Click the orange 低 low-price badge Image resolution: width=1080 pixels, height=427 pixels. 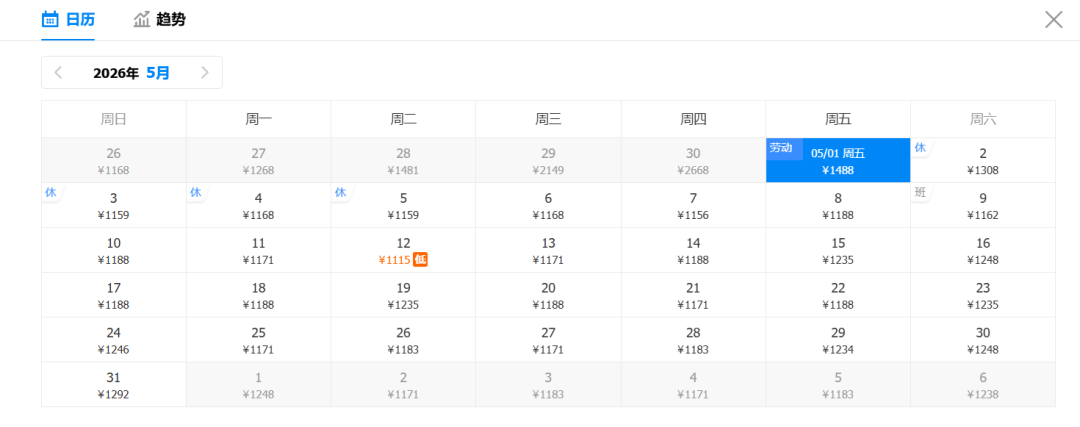coord(421,260)
